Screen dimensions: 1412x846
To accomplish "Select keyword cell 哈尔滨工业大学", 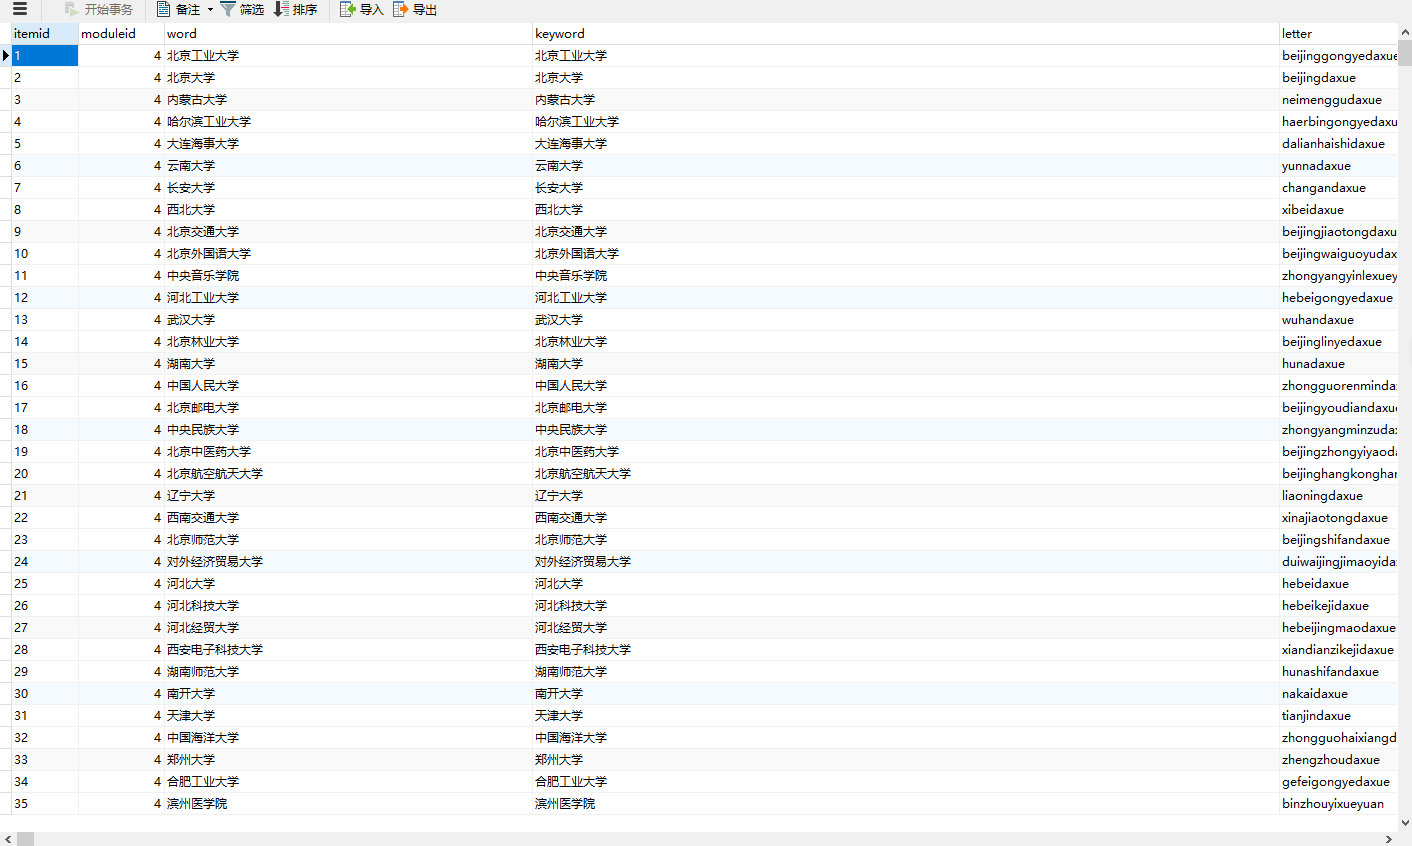I will 905,121.
